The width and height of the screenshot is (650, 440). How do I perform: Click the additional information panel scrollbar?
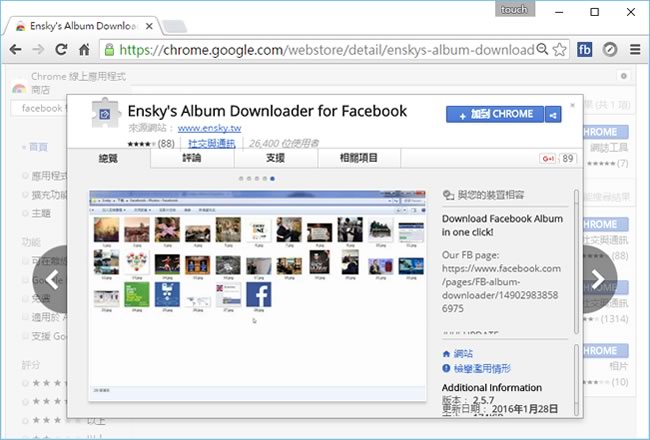click(x=576, y=379)
